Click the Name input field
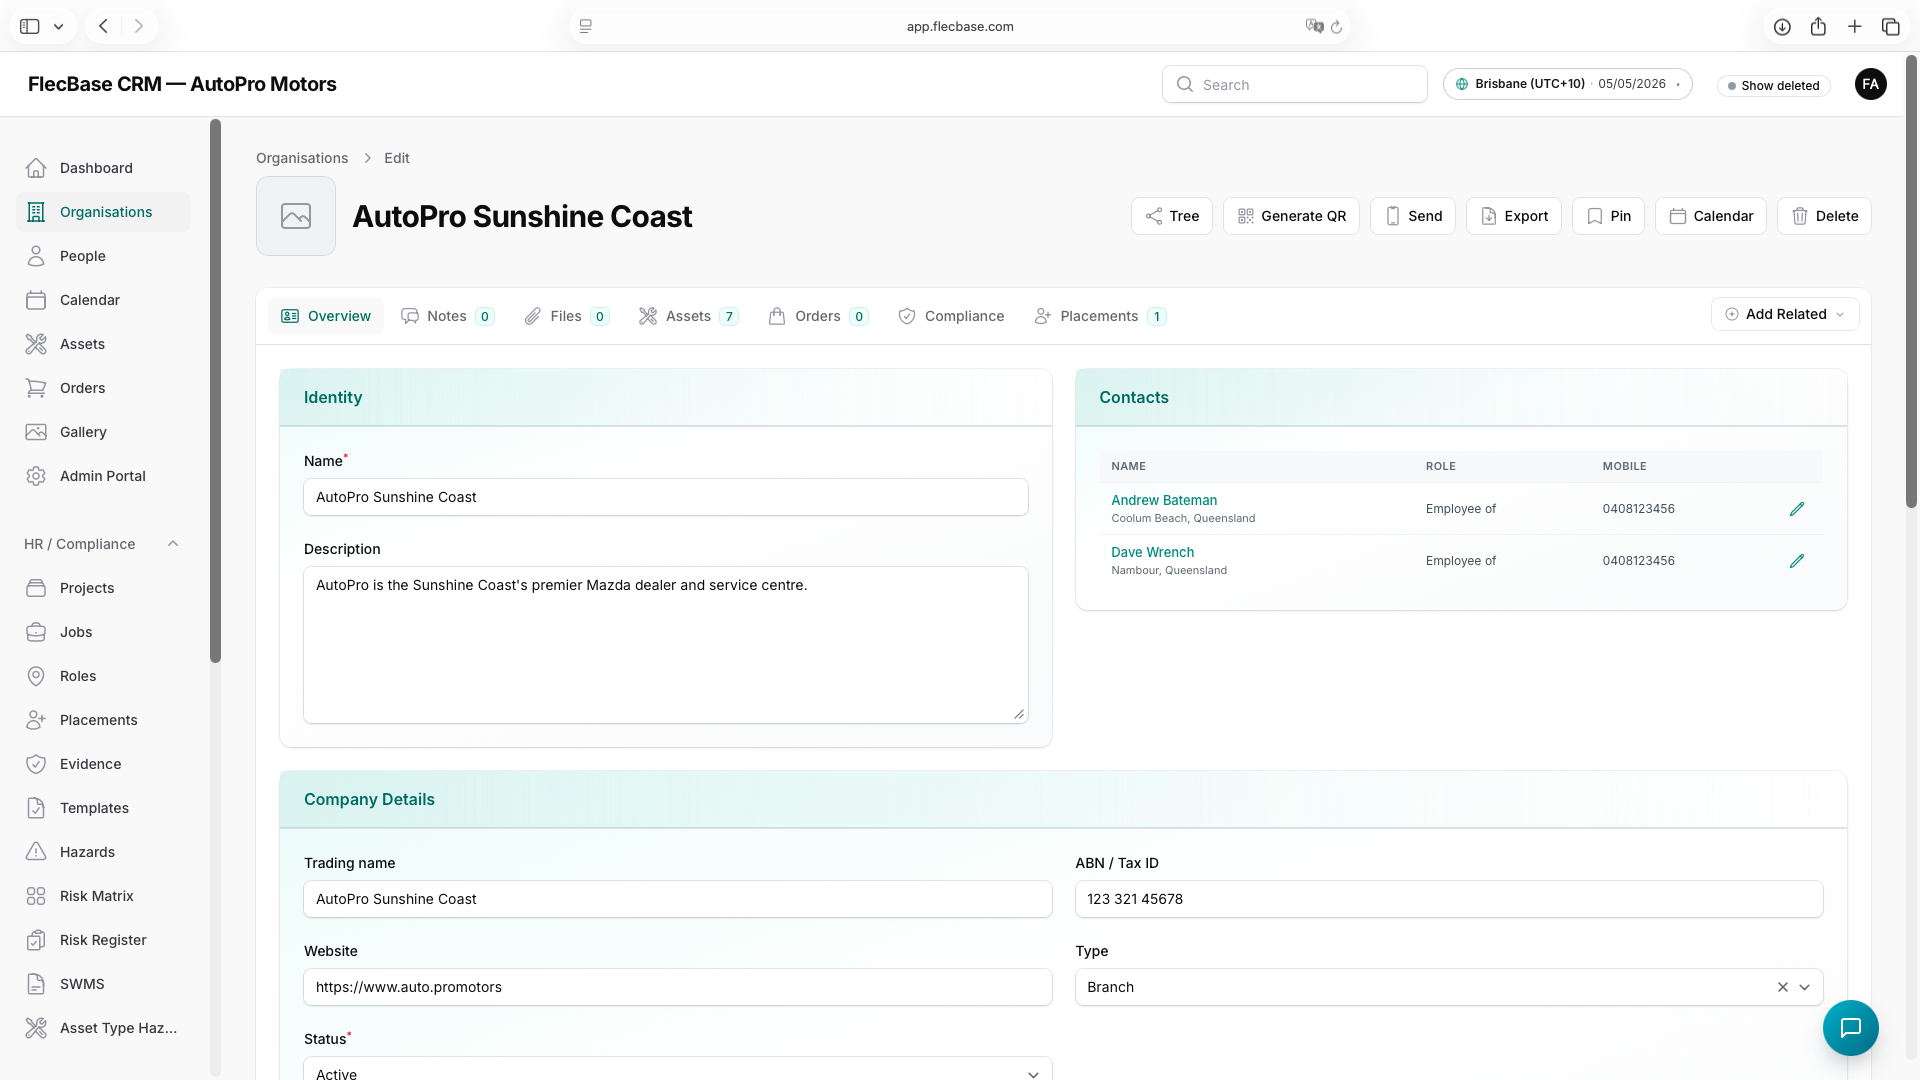This screenshot has height=1080, width=1920. pos(666,497)
